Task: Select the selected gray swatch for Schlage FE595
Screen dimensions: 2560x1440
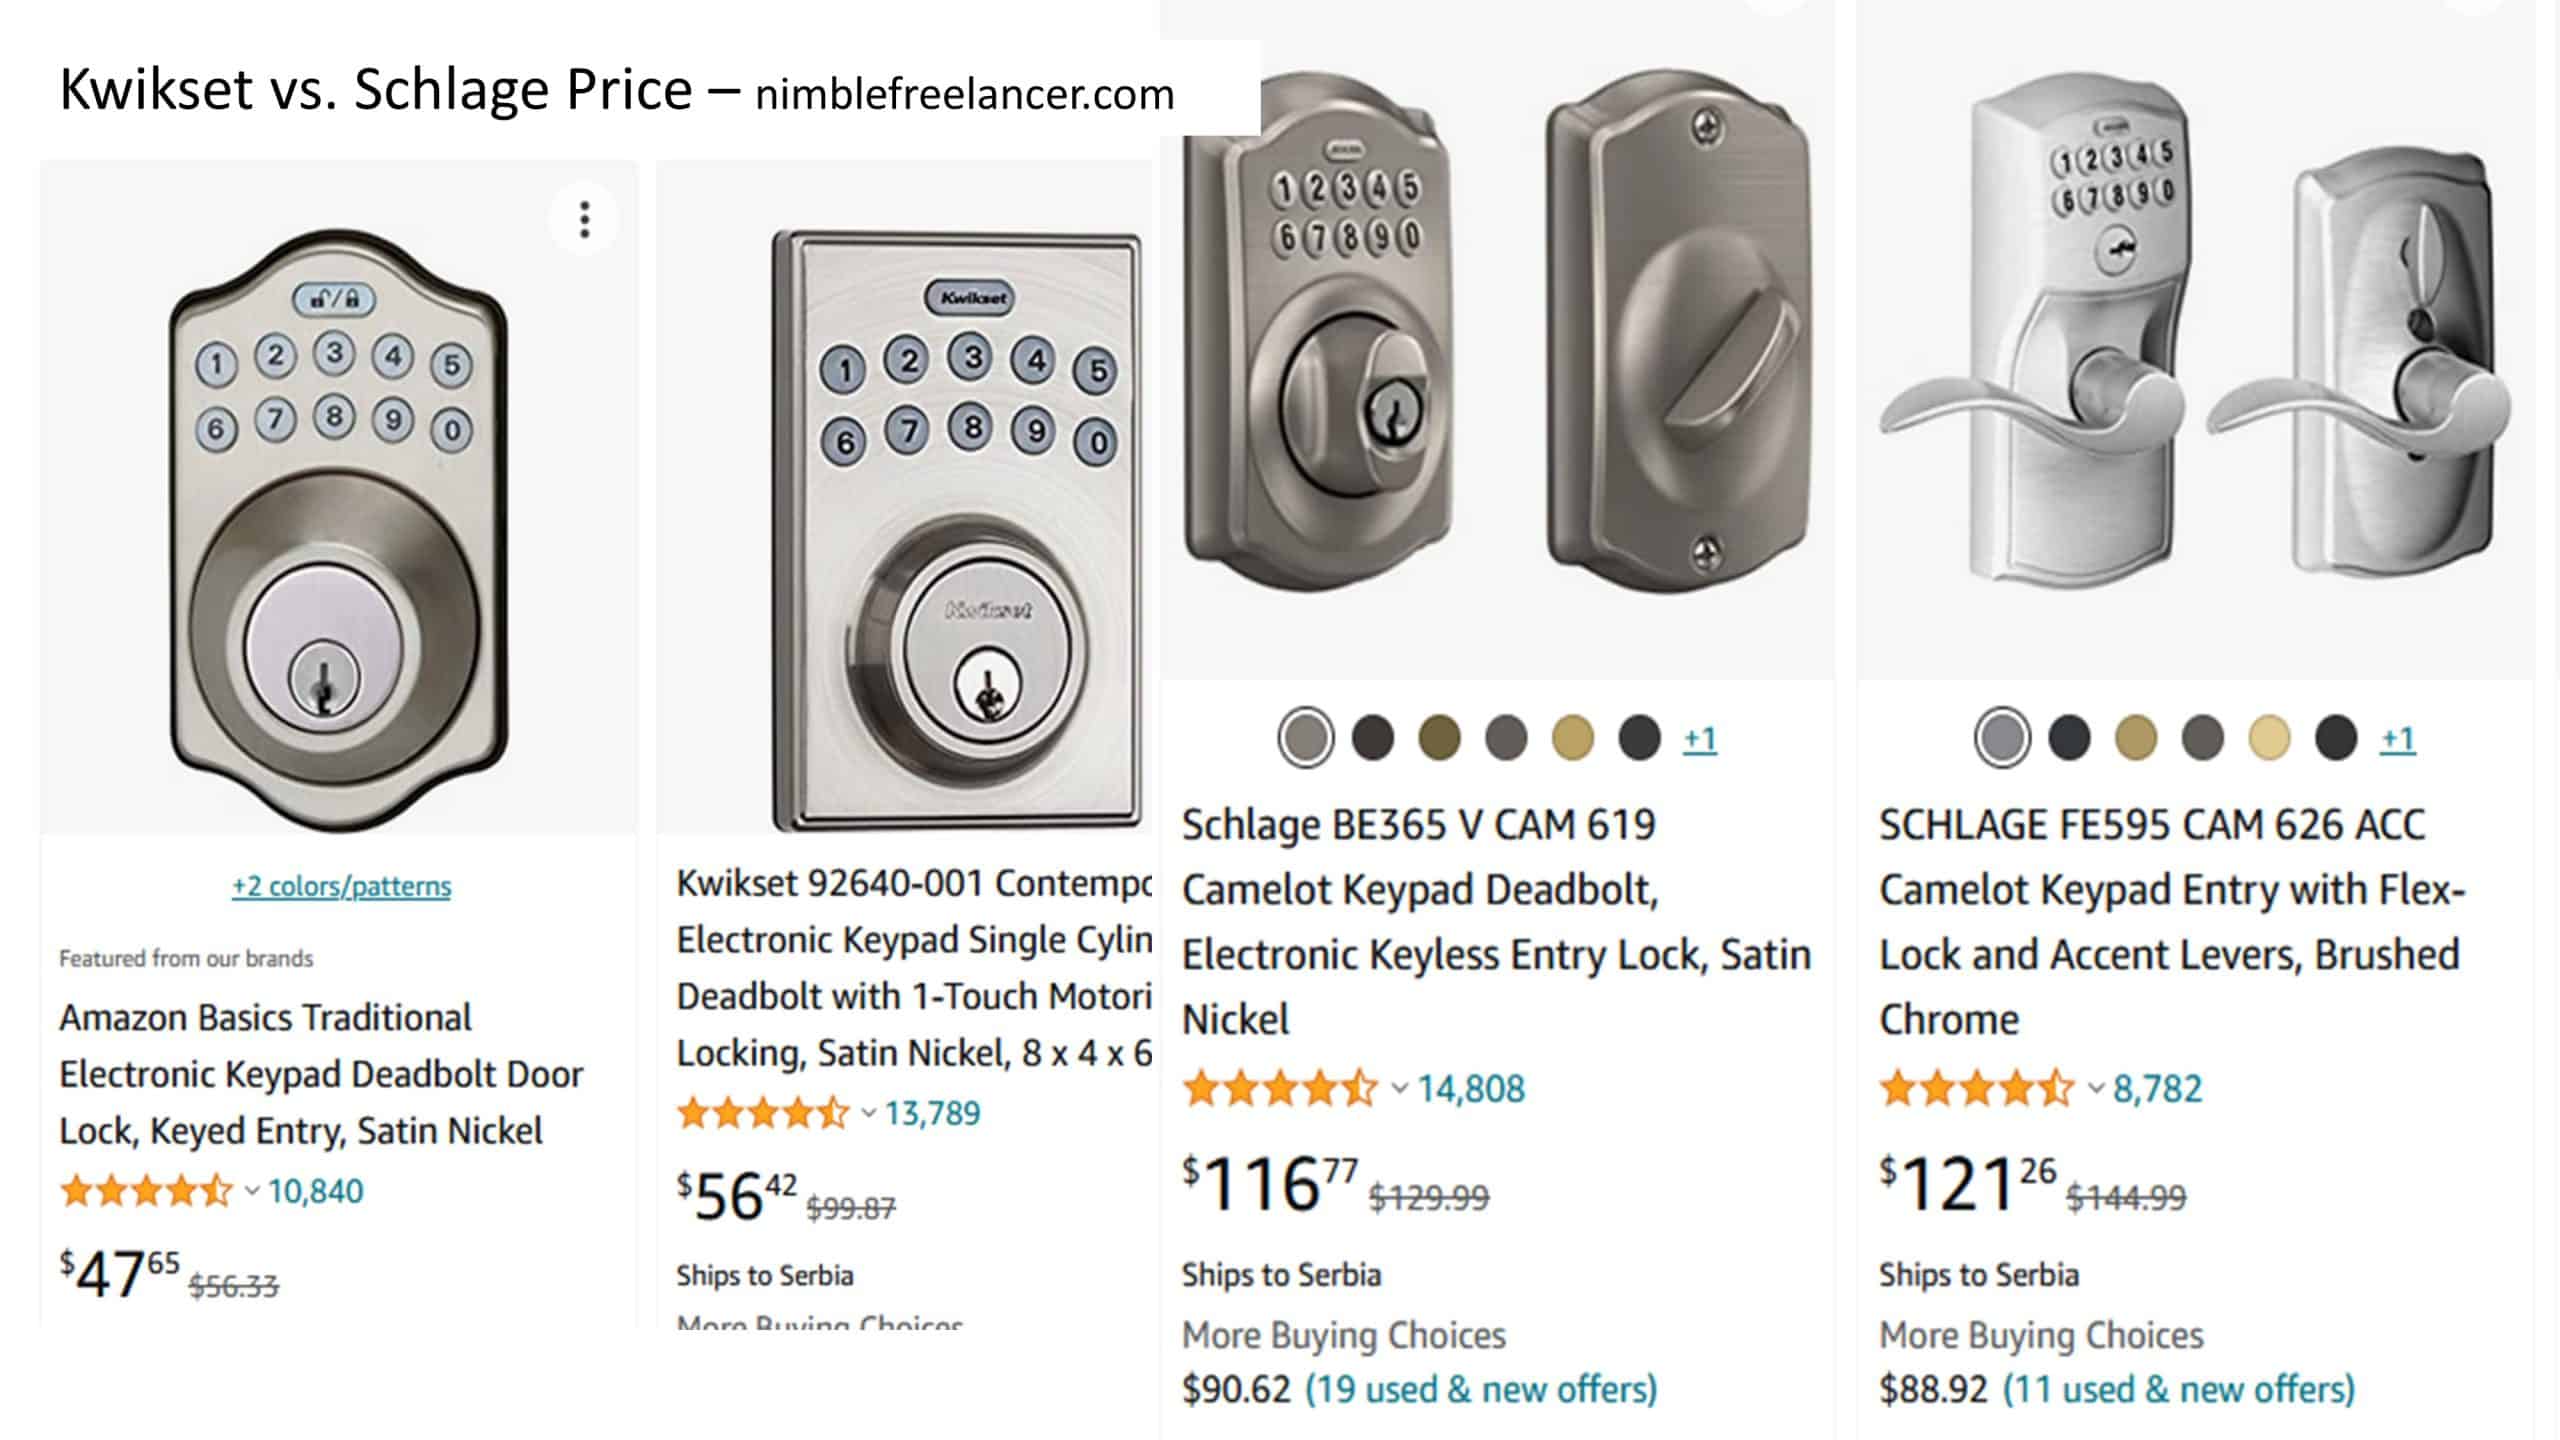Action: click(2002, 738)
